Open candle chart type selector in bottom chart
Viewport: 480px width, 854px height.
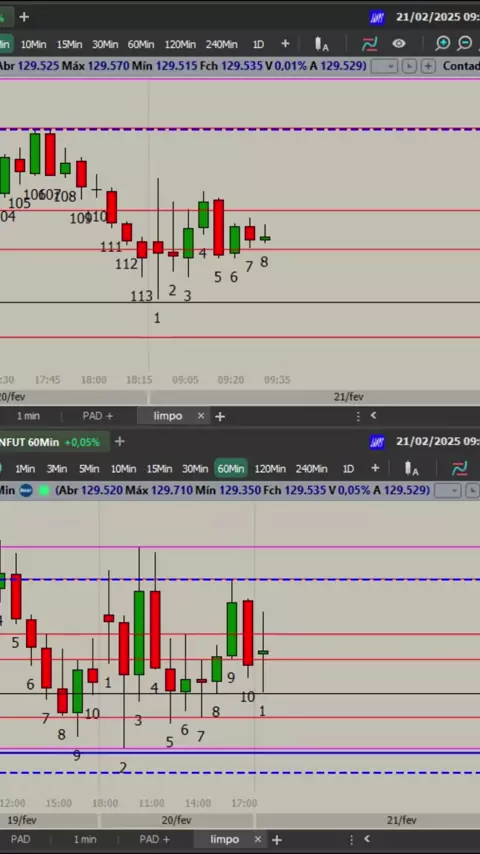click(x=411, y=468)
